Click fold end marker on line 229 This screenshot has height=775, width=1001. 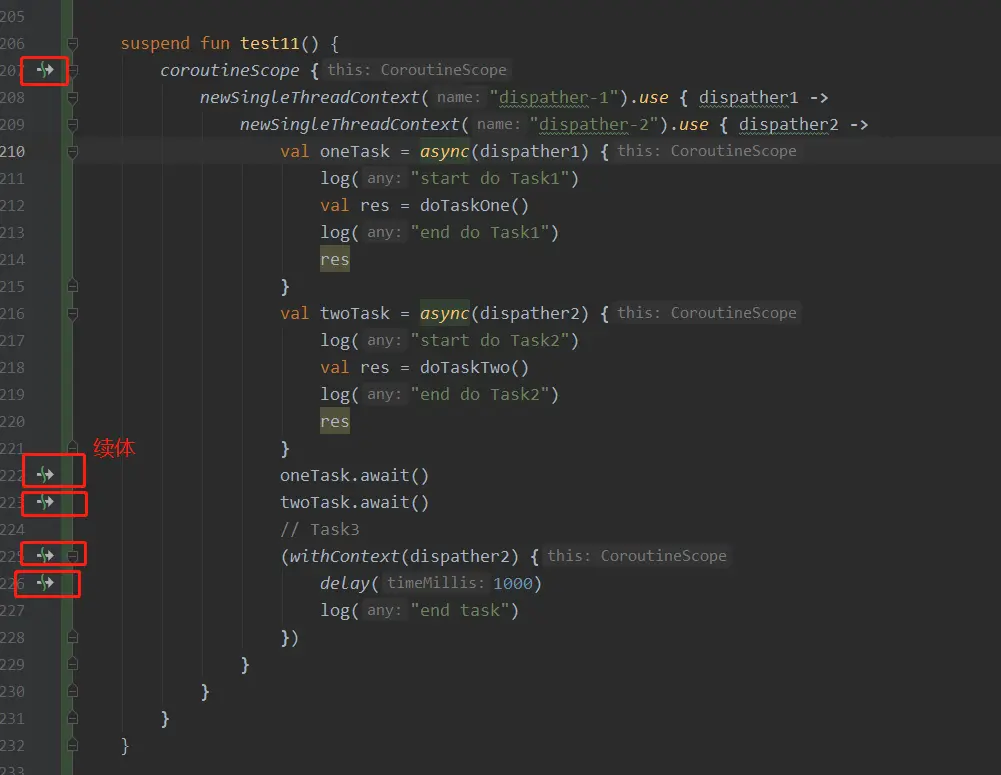point(73,664)
